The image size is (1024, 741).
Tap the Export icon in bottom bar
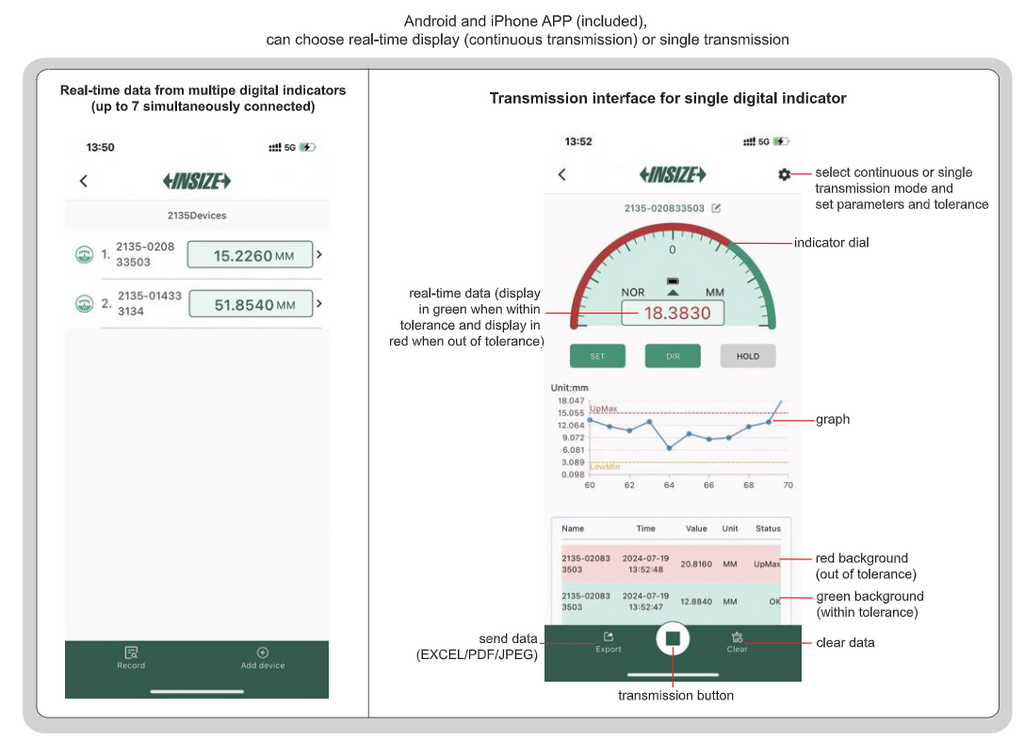[608, 637]
